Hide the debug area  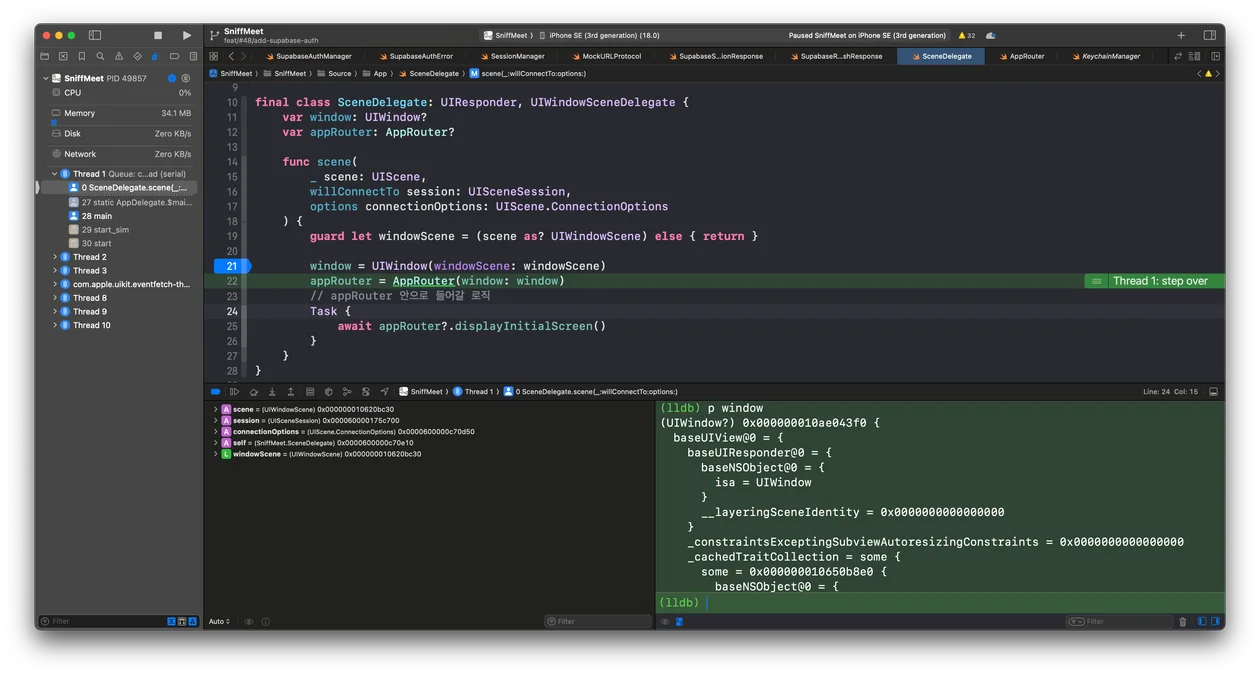pos(1214,392)
